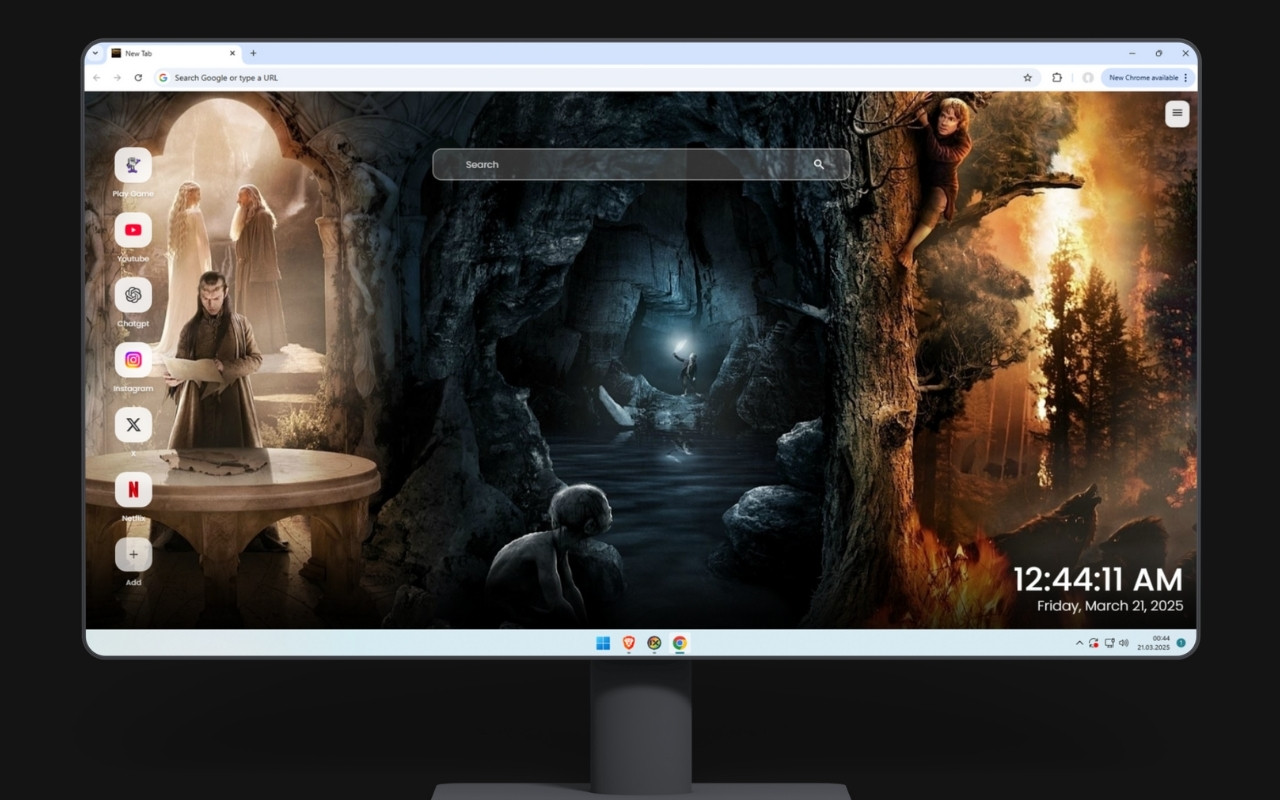Open the X shortcut in the sidebar
1280x800 pixels.
pyautogui.click(x=133, y=424)
